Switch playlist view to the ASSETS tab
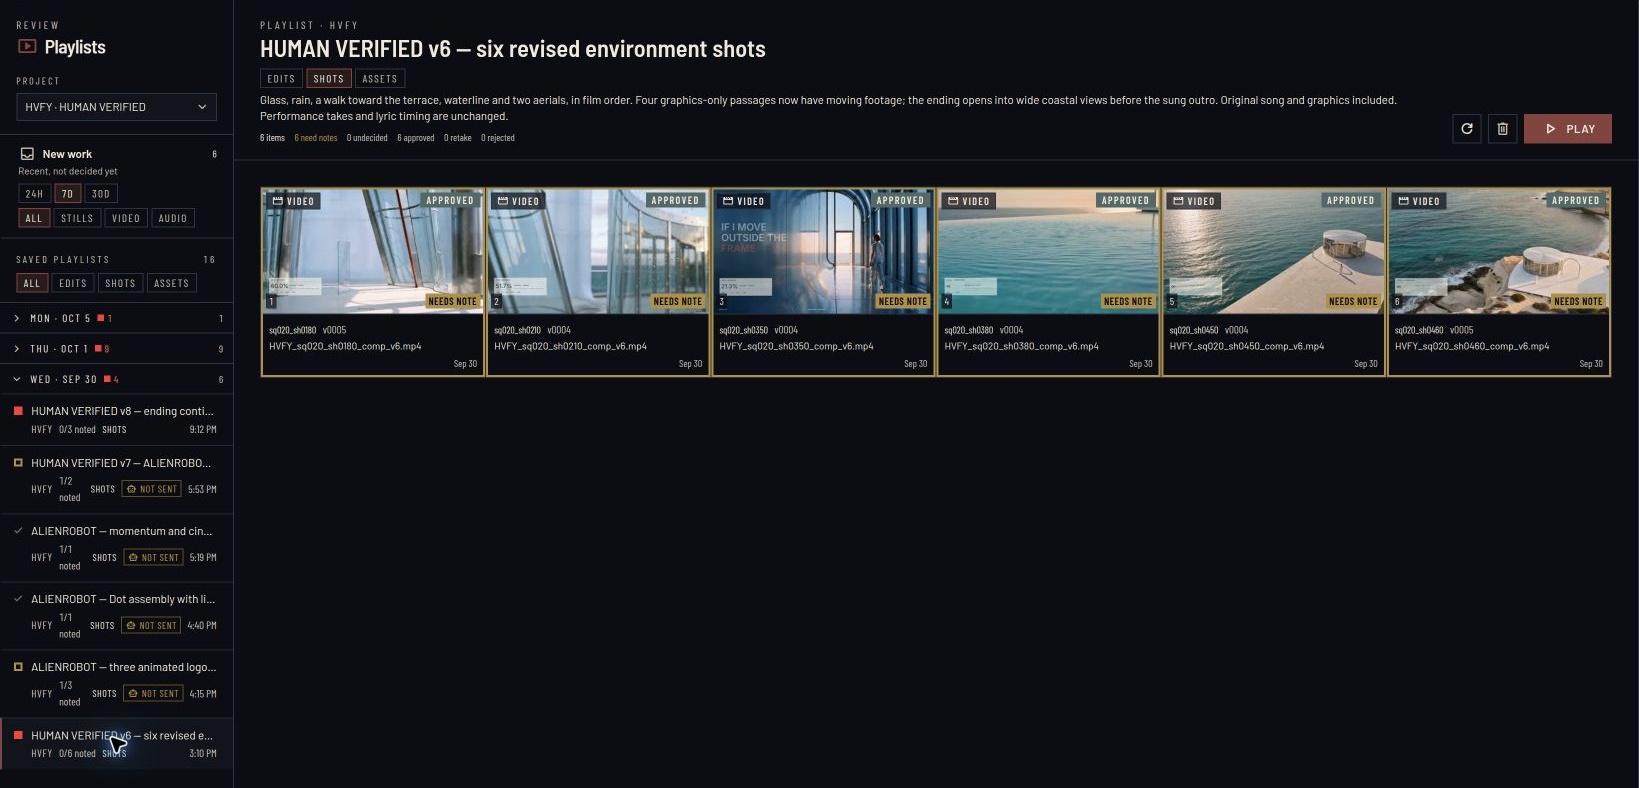The height and width of the screenshot is (788, 1639). click(x=380, y=79)
